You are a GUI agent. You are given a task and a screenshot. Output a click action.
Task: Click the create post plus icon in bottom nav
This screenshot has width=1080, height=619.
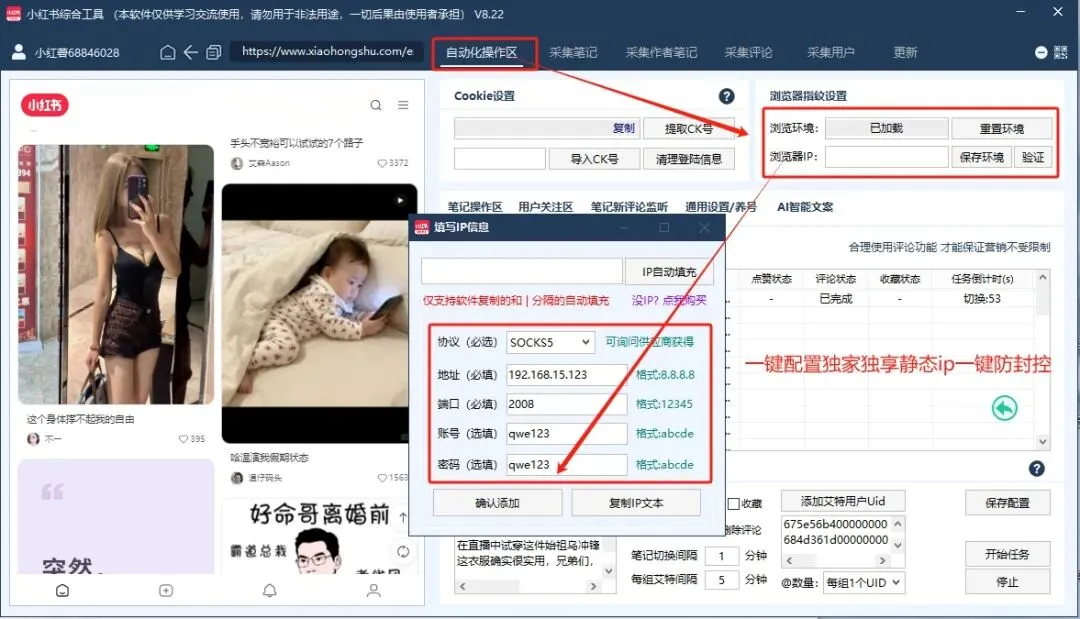click(165, 591)
